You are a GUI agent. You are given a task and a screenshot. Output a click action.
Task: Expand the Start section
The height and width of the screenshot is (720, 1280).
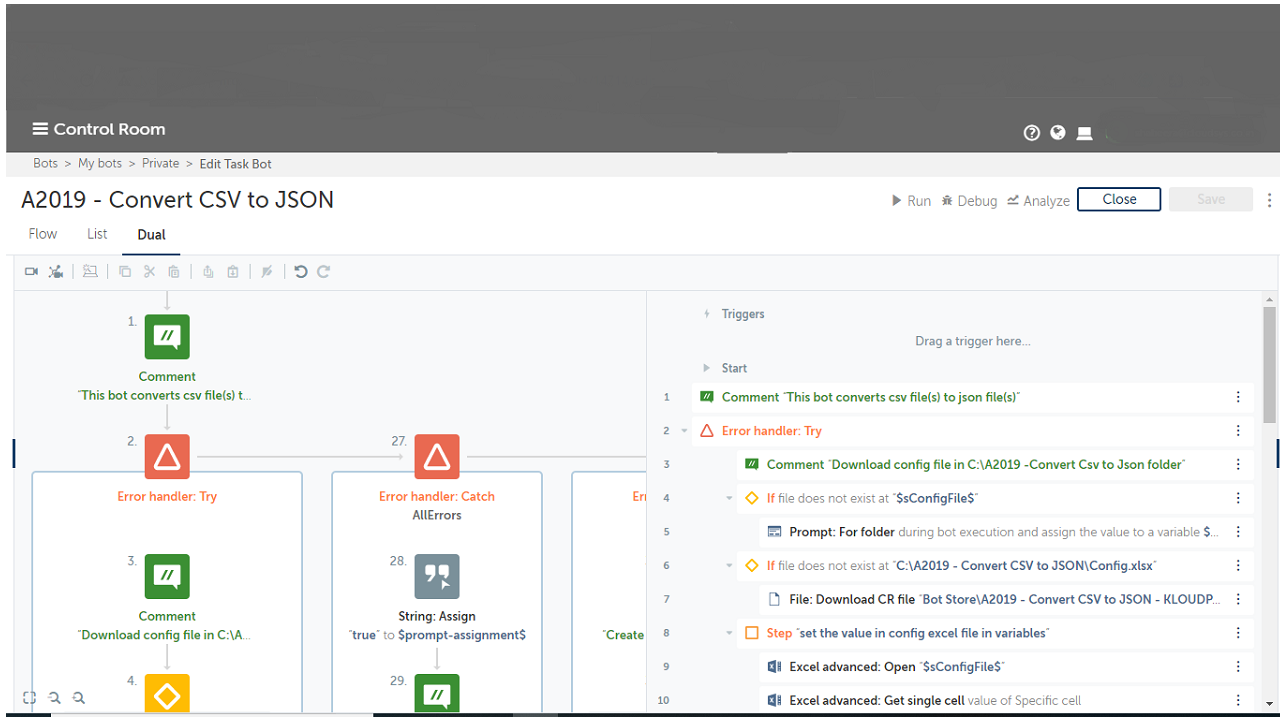point(707,368)
